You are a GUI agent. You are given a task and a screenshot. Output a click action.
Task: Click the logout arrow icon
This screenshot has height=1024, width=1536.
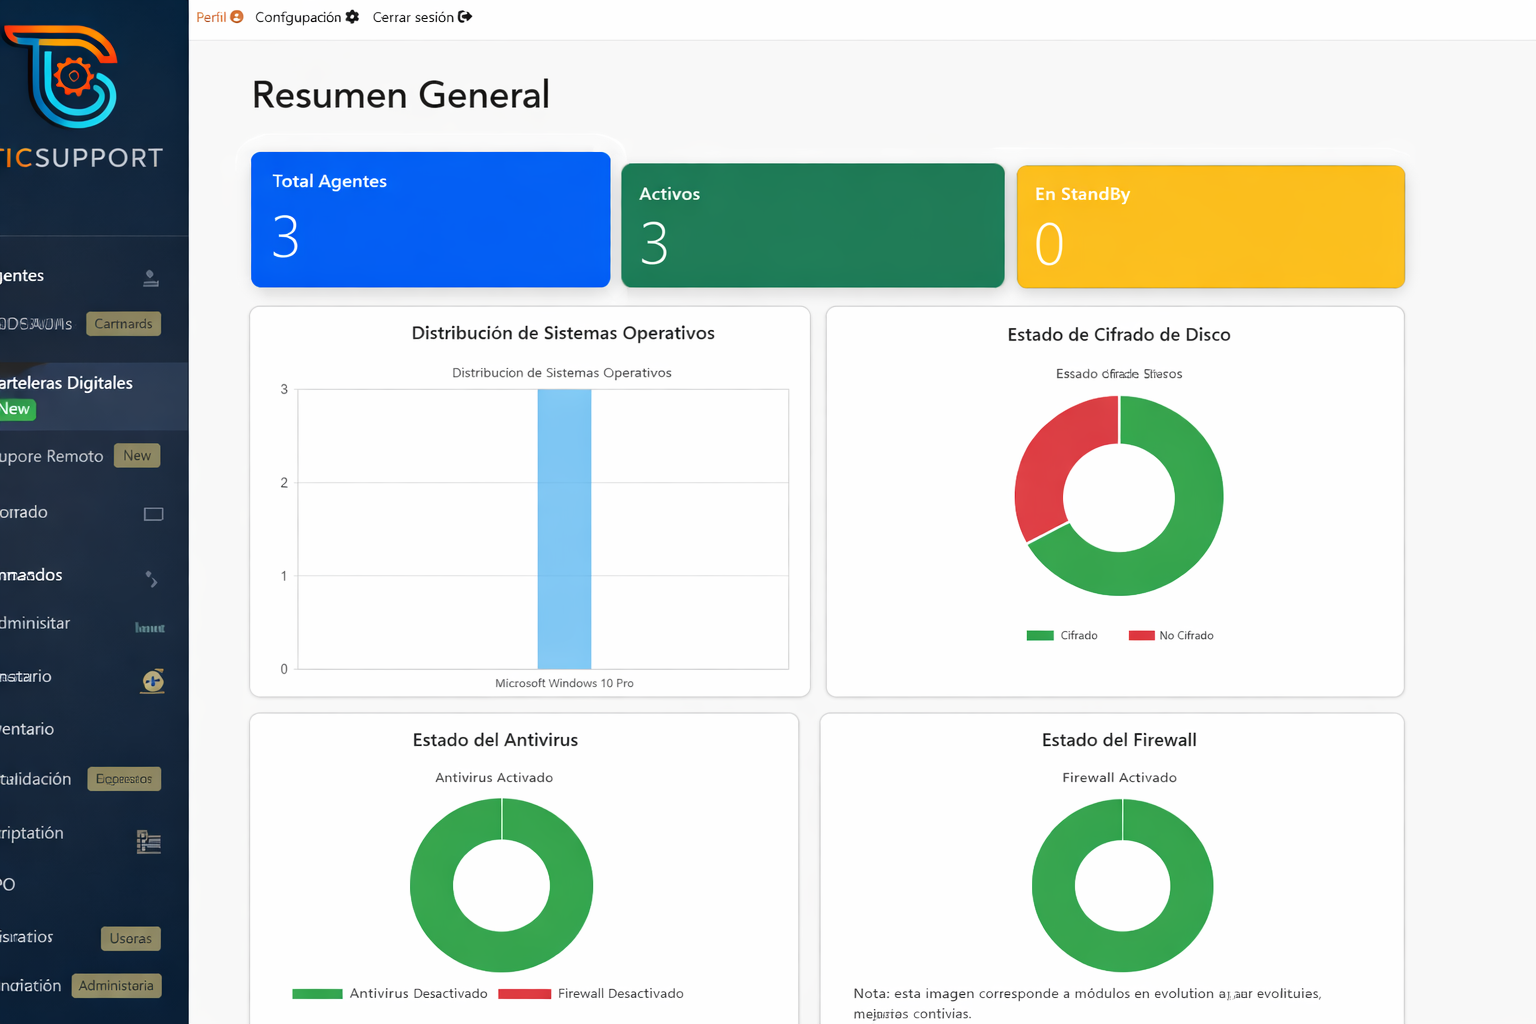coord(465,17)
